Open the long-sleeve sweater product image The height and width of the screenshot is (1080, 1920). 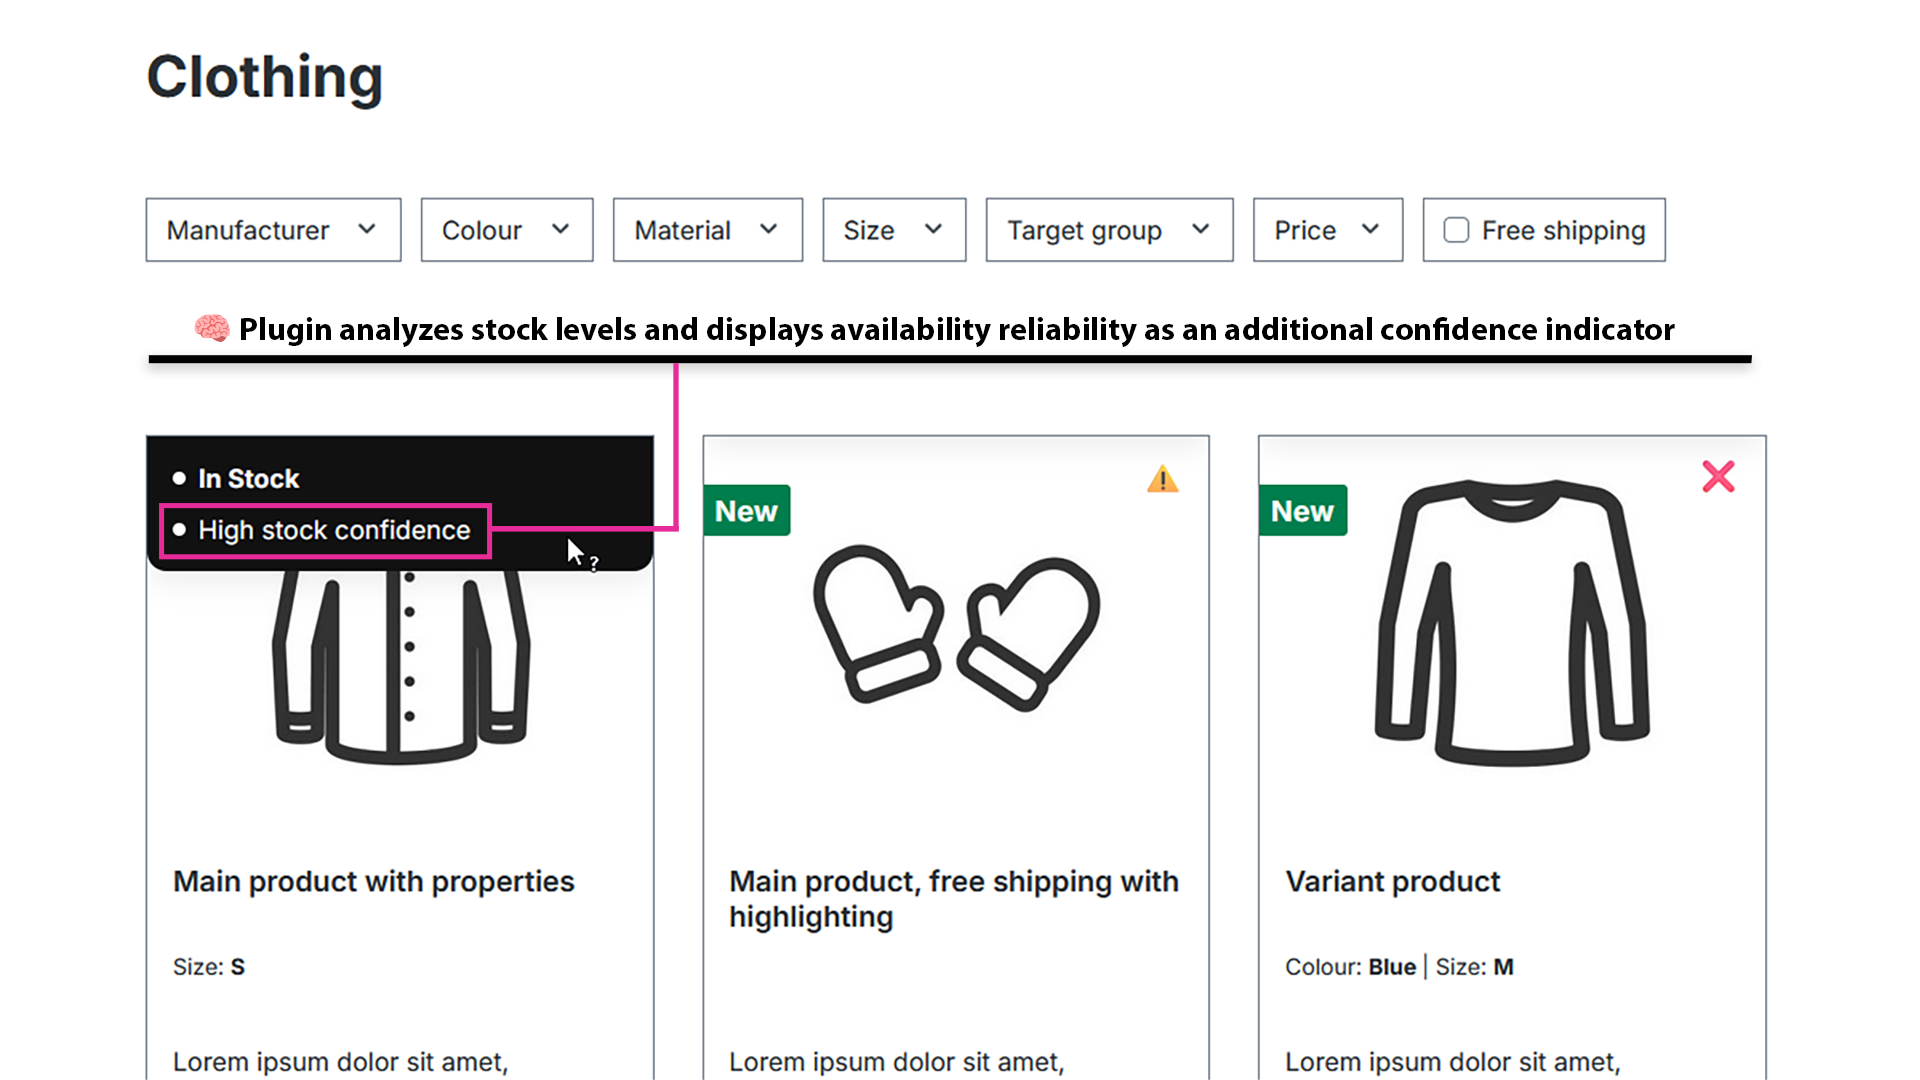[x=1512, y=623]
